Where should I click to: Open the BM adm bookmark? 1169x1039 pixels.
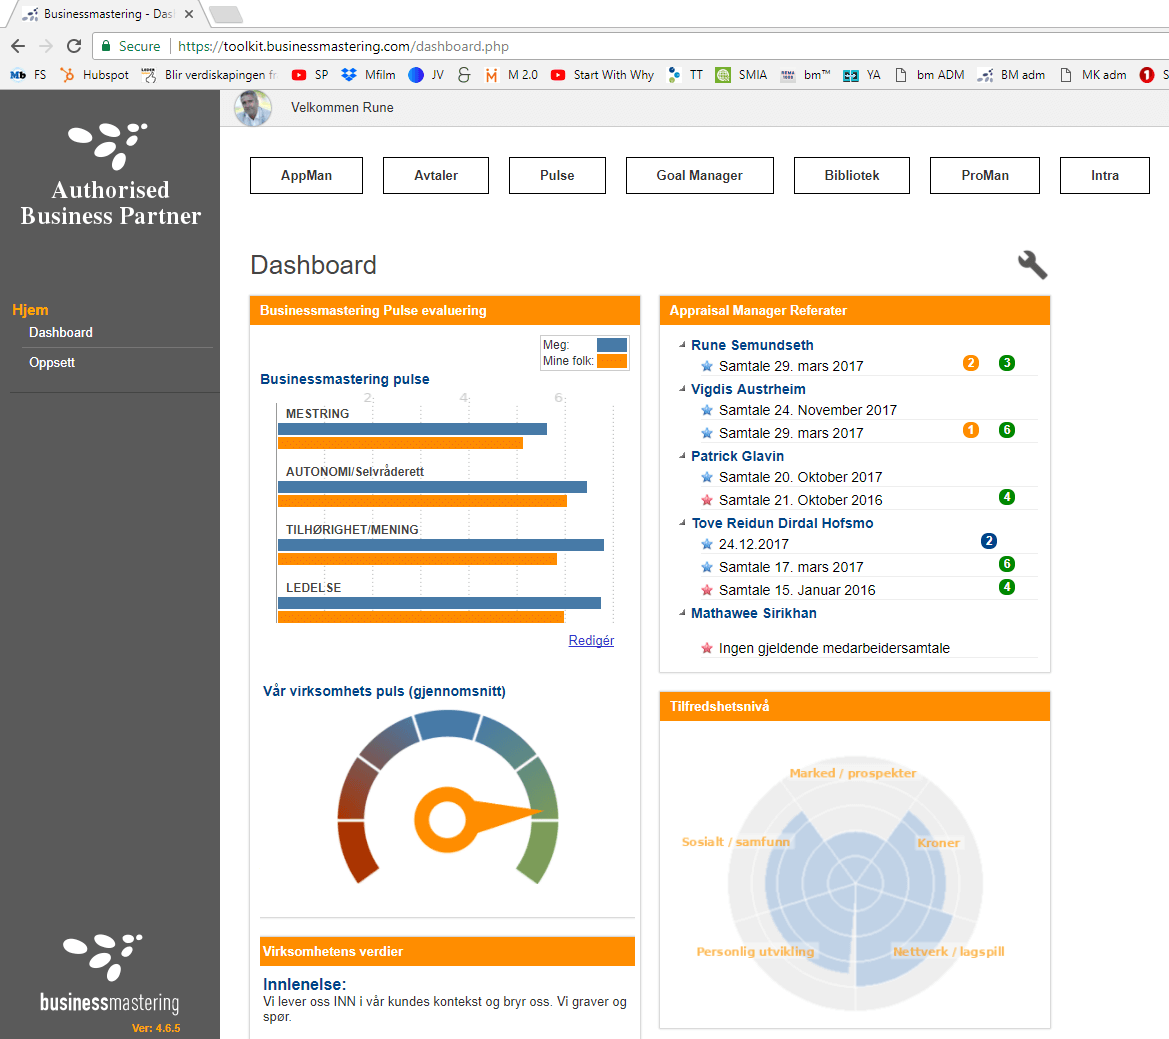(x=1011, y=75)
